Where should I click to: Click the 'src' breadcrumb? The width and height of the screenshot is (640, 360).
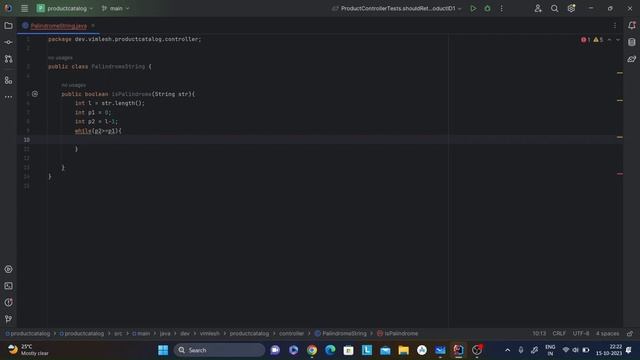coord(118,333)
